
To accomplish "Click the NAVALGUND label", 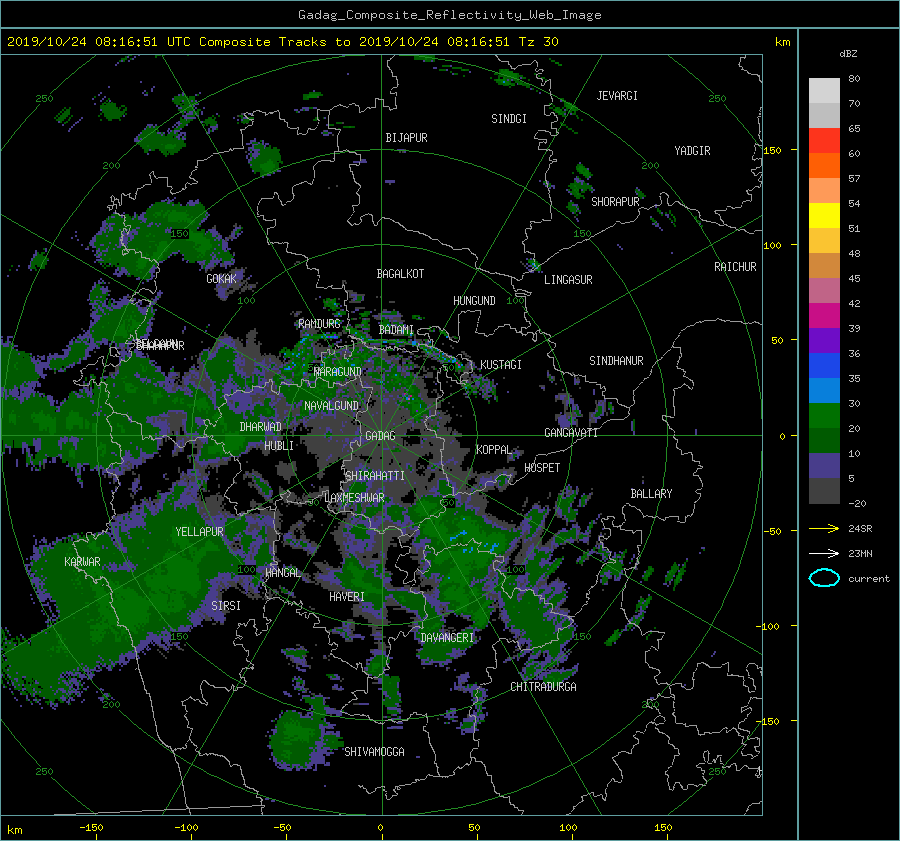I will (331, 406).
